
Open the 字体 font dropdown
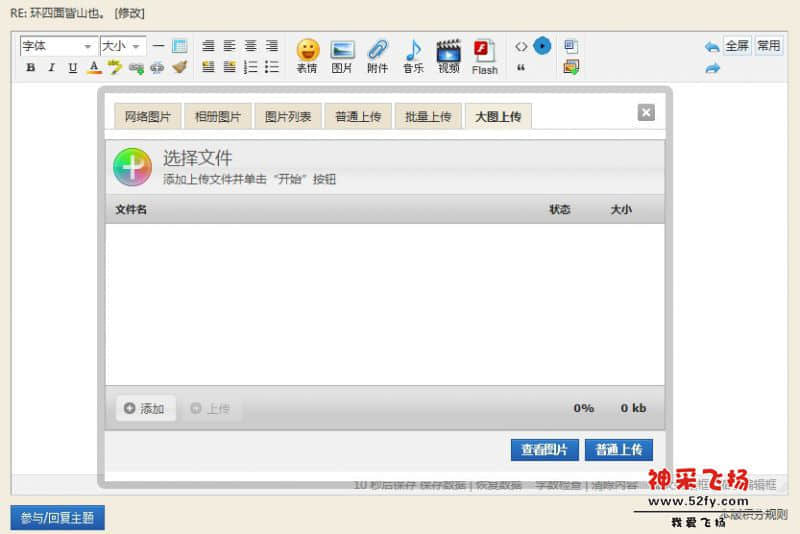[59, 46]
